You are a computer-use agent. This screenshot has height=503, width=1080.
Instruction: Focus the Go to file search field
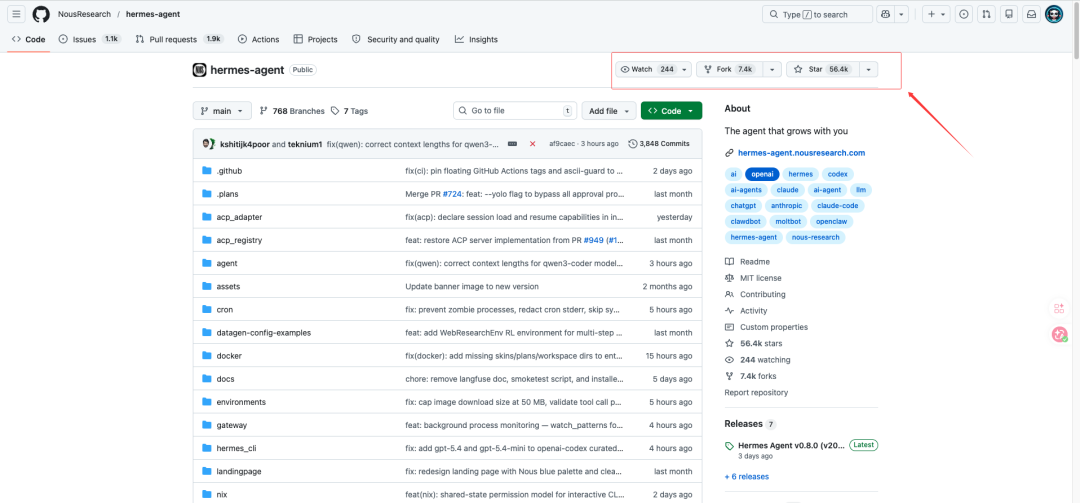(515, 110)
